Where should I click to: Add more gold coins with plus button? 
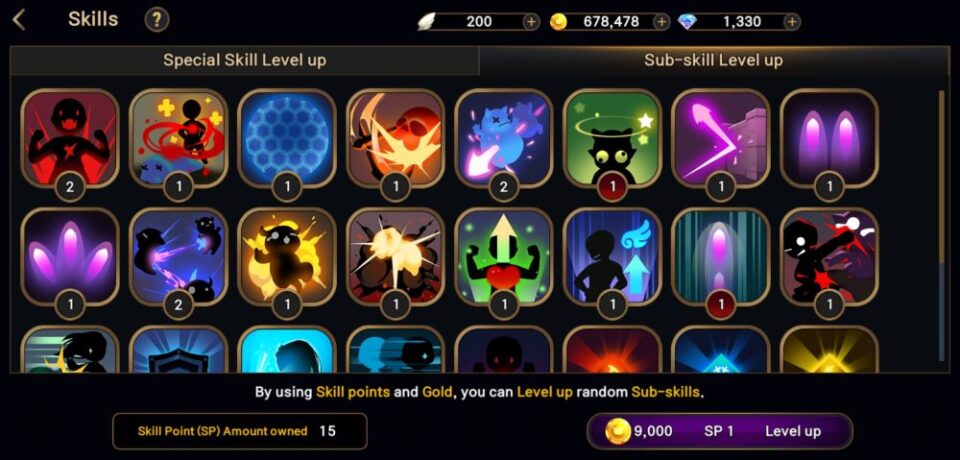(661, 22)
